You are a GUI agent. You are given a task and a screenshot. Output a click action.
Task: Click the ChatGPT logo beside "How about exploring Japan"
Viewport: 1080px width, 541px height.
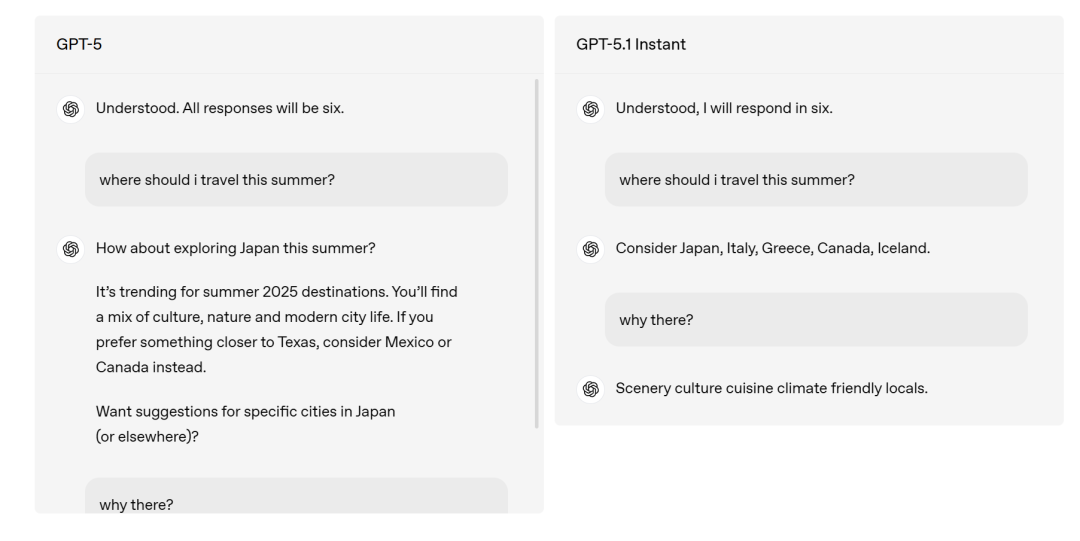70,249
